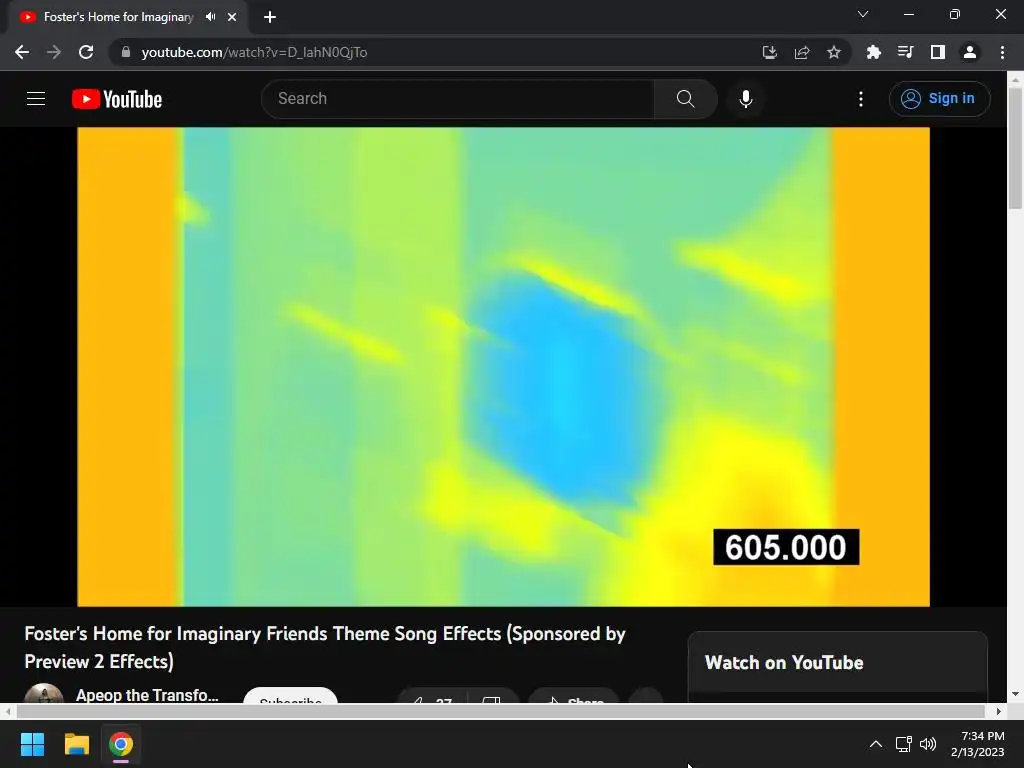This screenshot has width=1024, height=768.
Task: Sign in to YouTube
Action: tap(939, 99)
